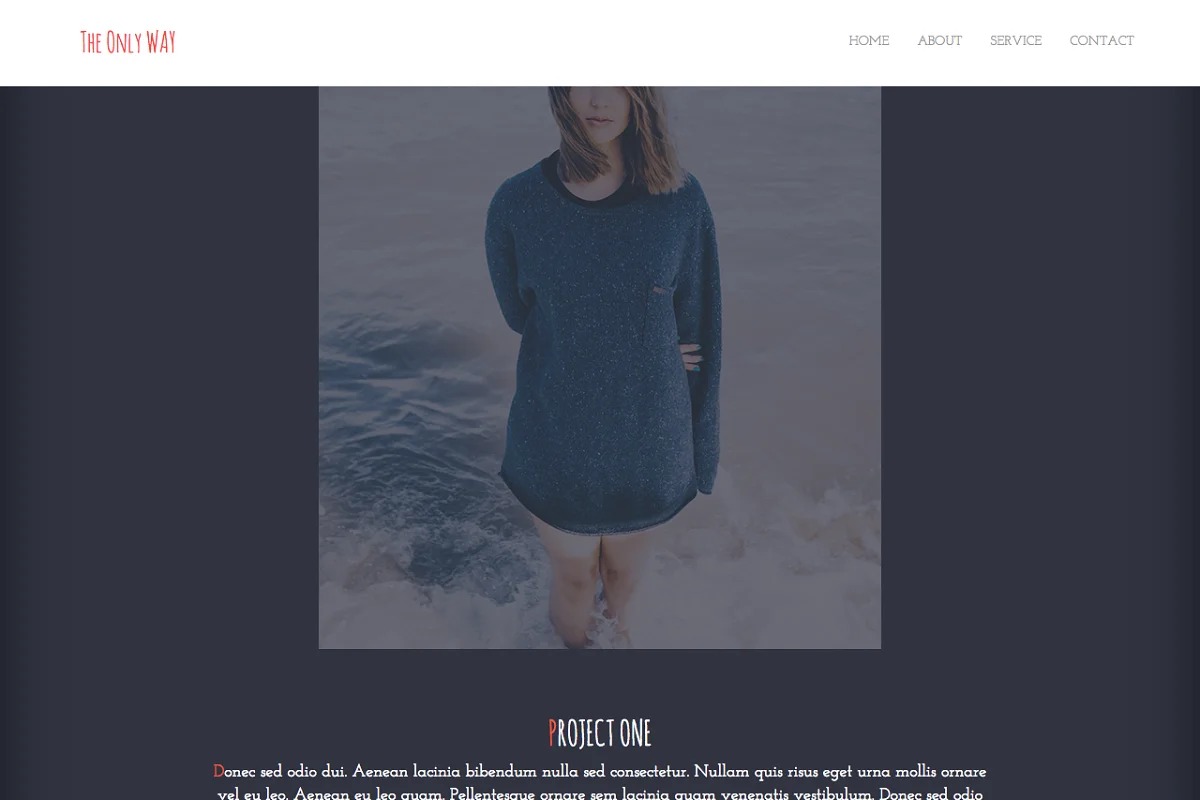Click the small pocket on the woman's sweater
The image size is (1200, 800).
click(x=661, y=290)
